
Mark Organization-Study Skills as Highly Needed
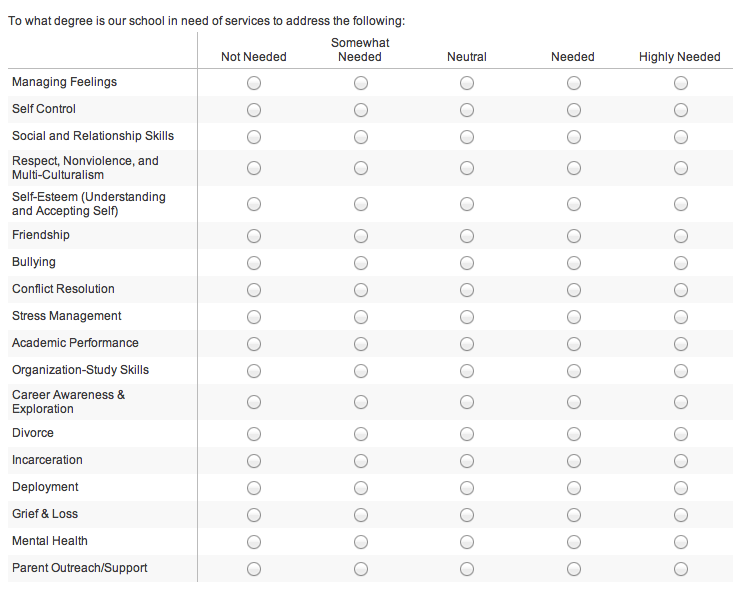coord(681,371)
